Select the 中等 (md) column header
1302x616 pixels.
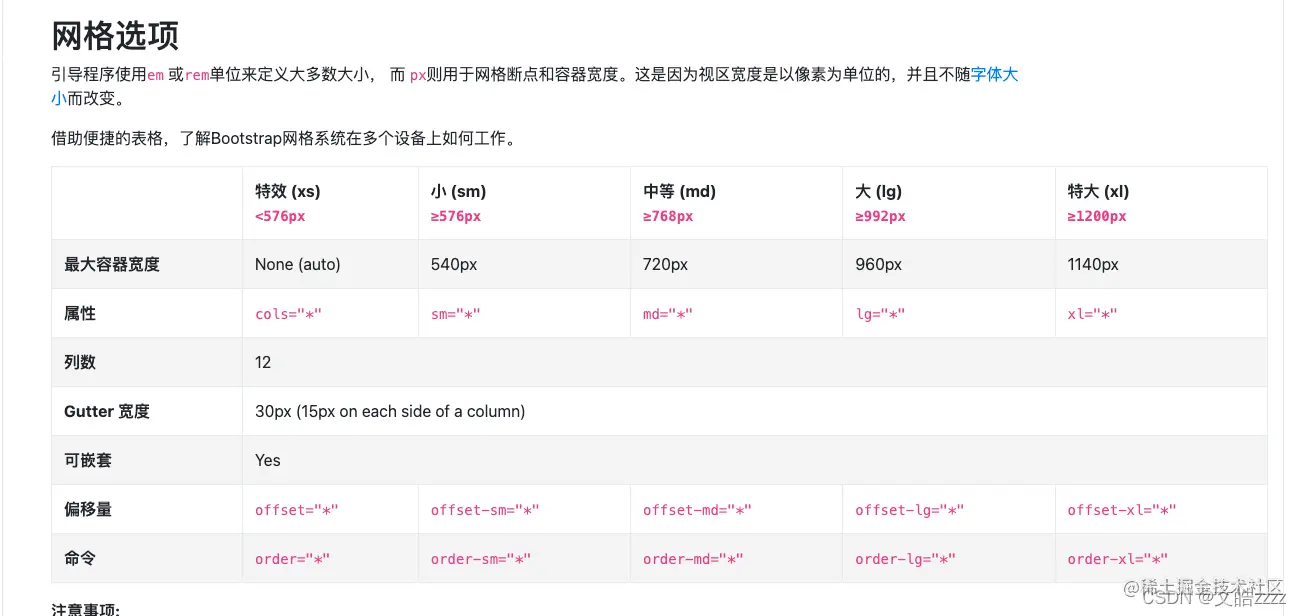click(736, 203)
